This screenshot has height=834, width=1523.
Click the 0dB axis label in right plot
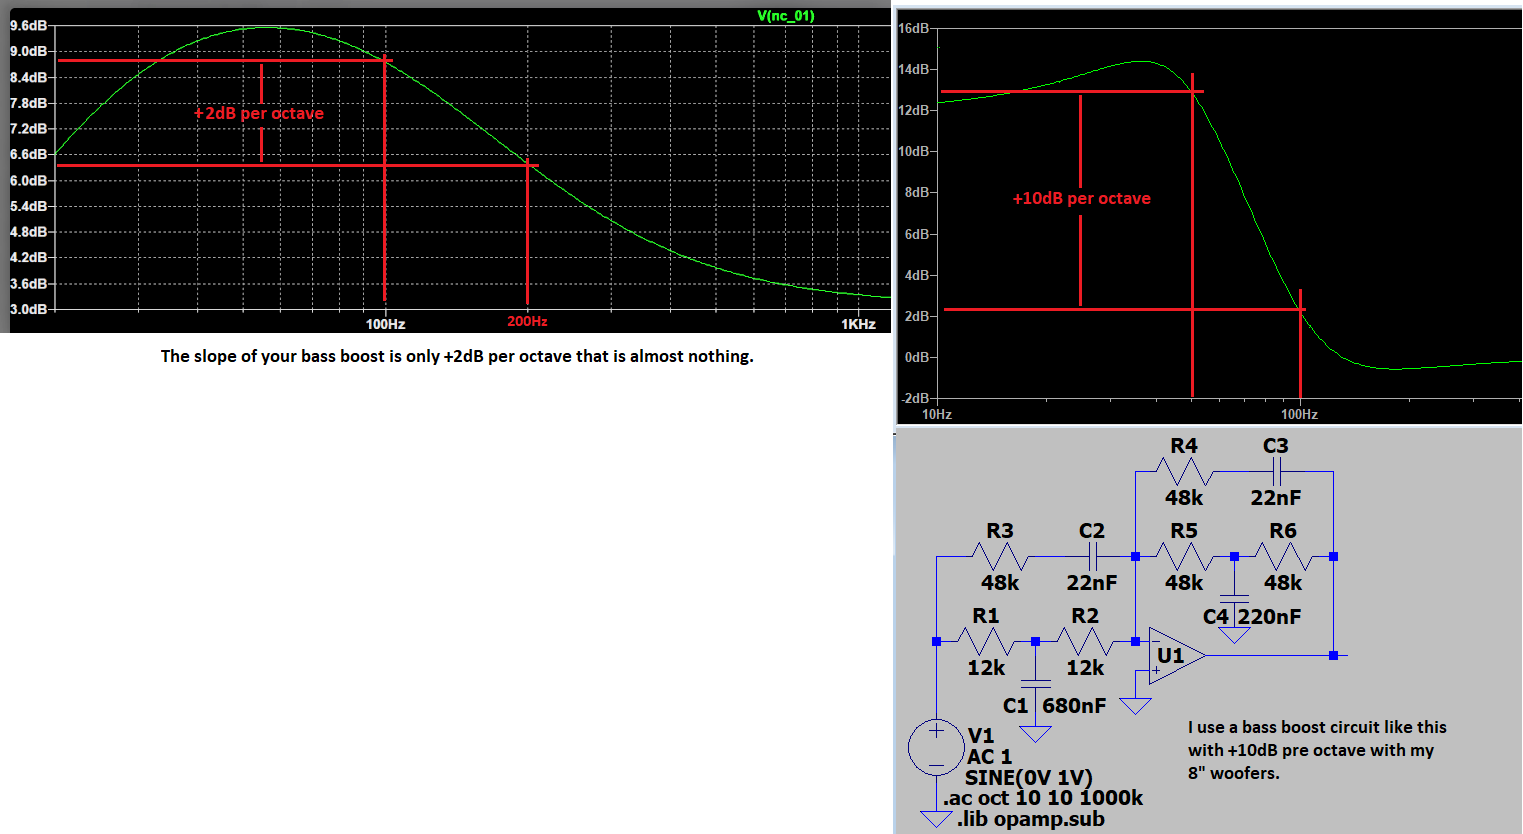point(916,357)
